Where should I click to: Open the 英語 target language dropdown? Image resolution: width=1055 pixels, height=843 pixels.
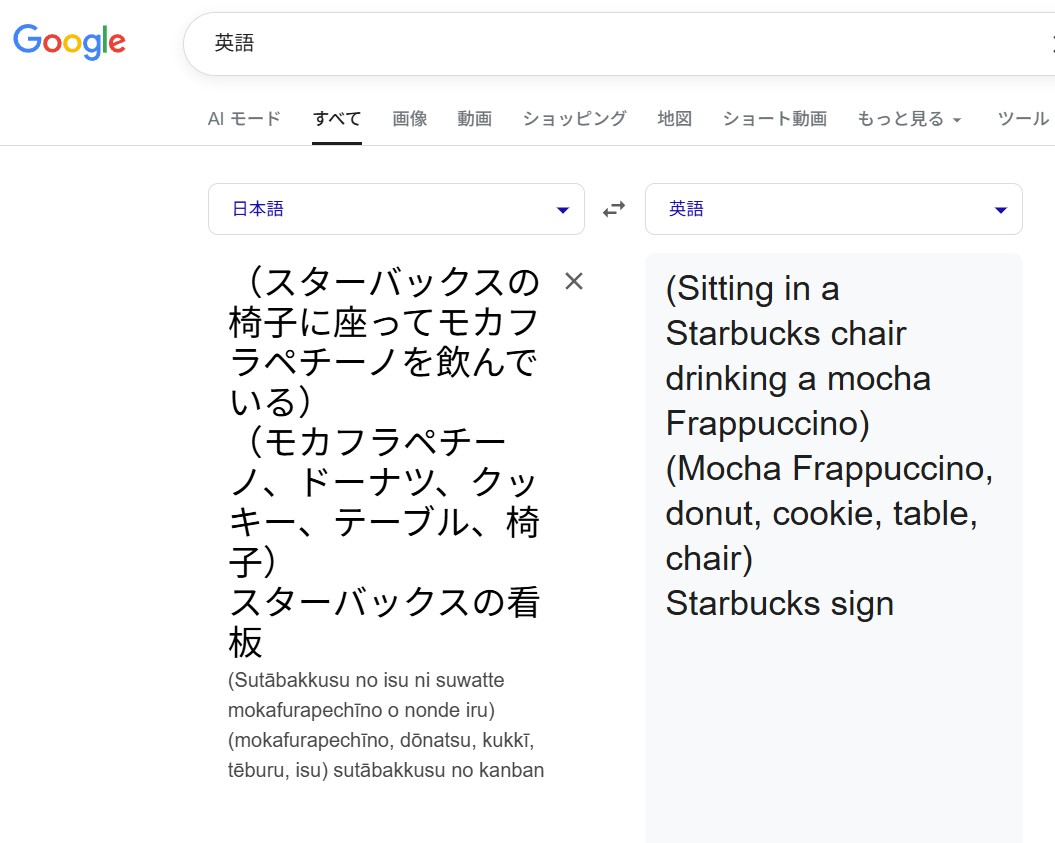click(833, 209)
